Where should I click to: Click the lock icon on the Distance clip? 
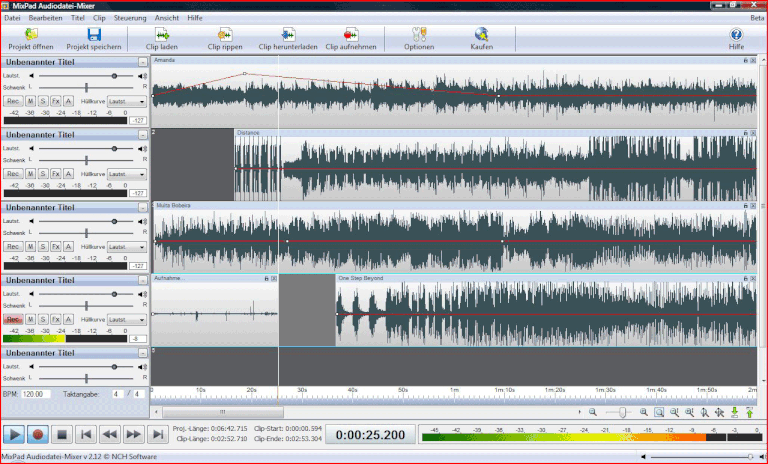coord(745,133)
